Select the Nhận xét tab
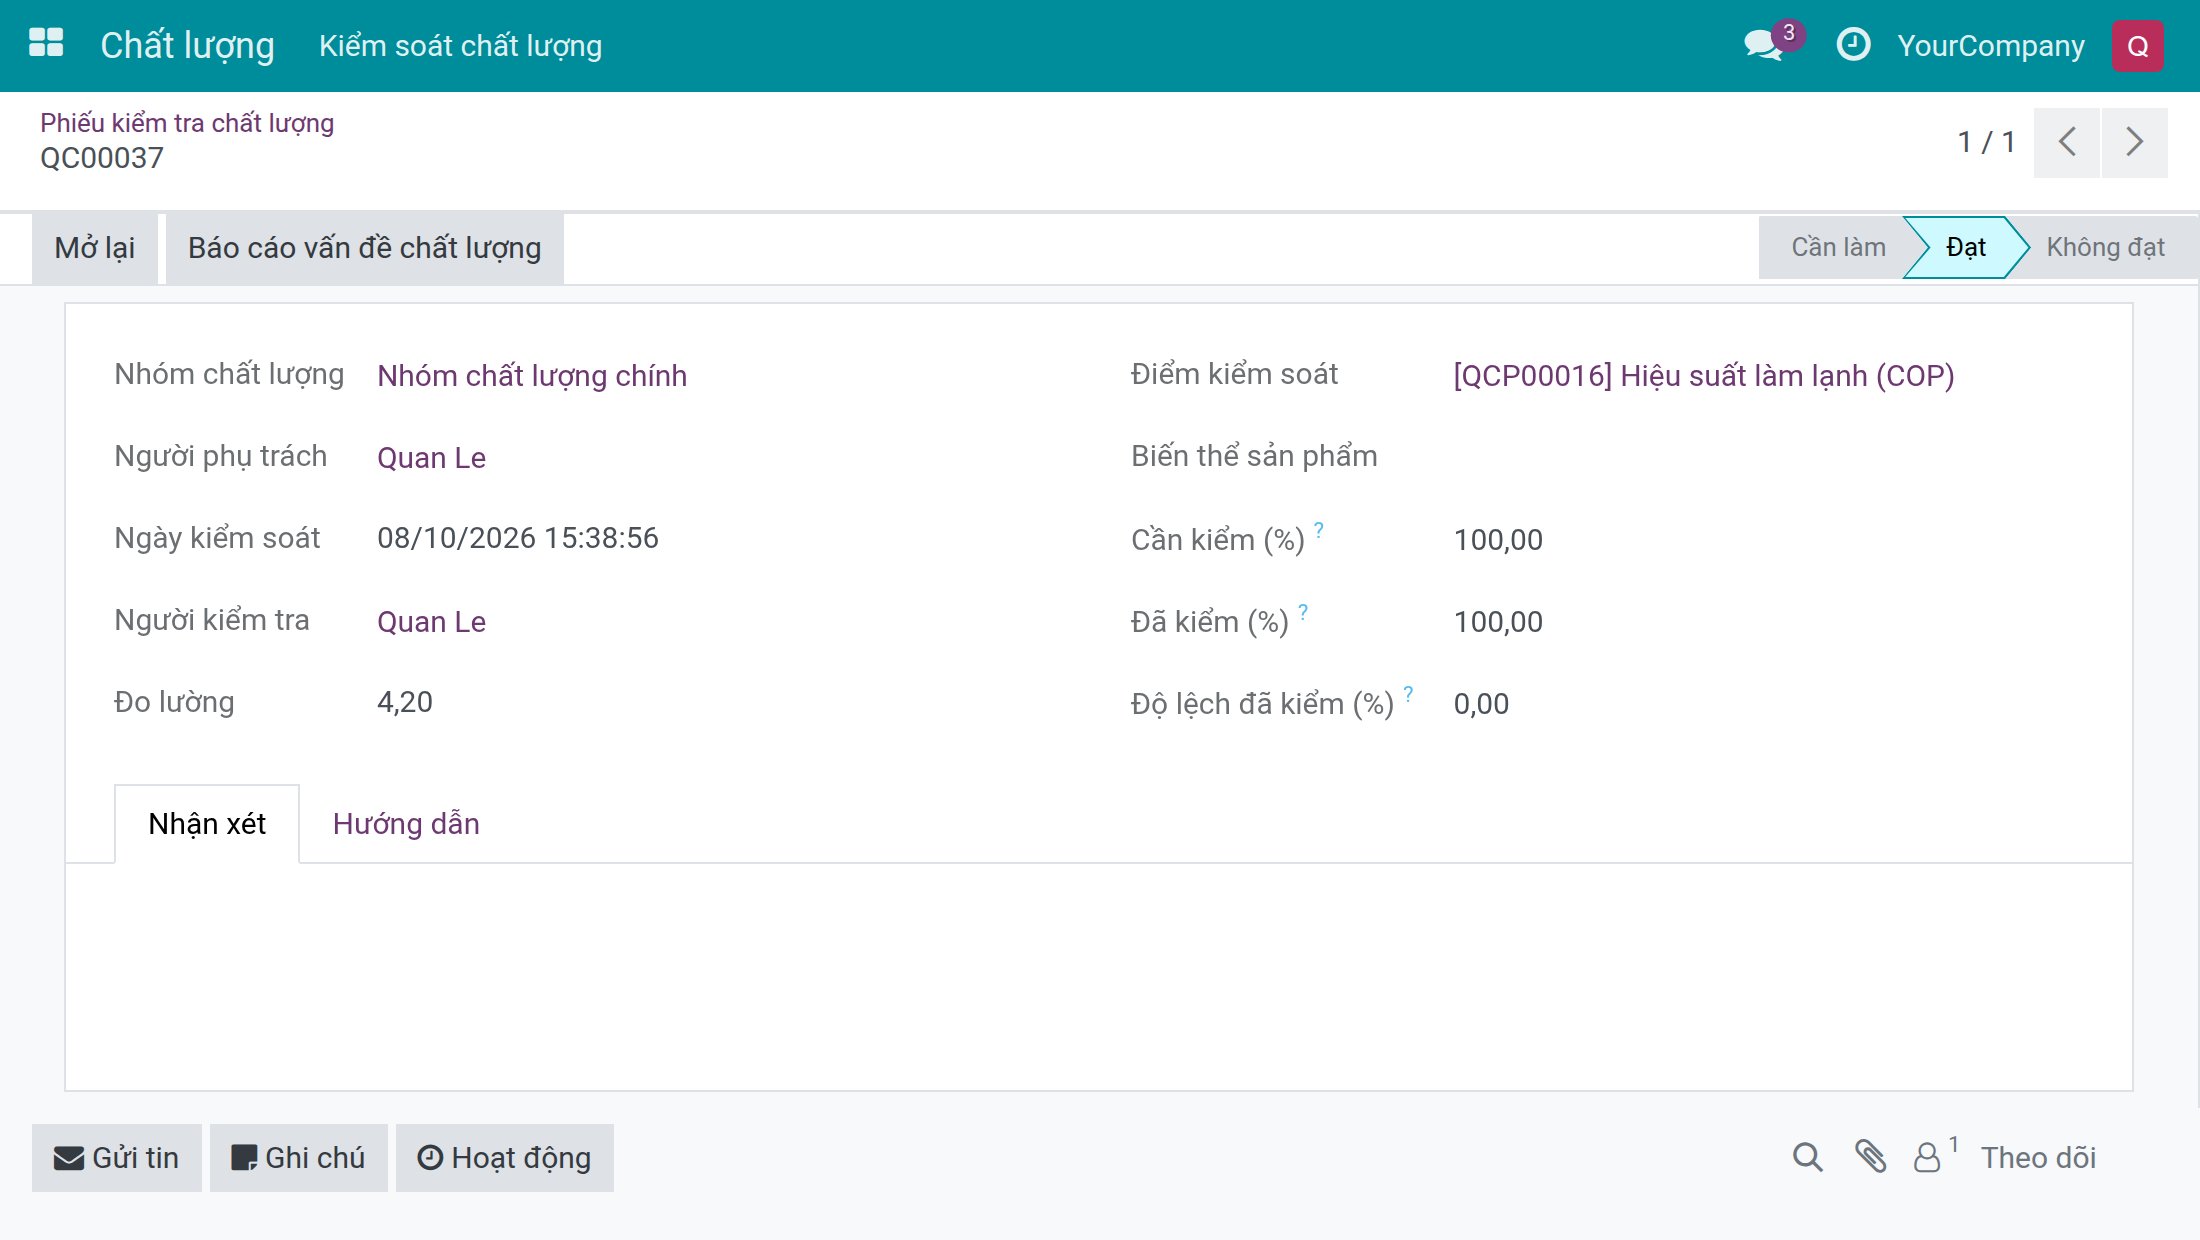The height and width of the screenshot is (1240, 2200). click(x=207, y=824)
